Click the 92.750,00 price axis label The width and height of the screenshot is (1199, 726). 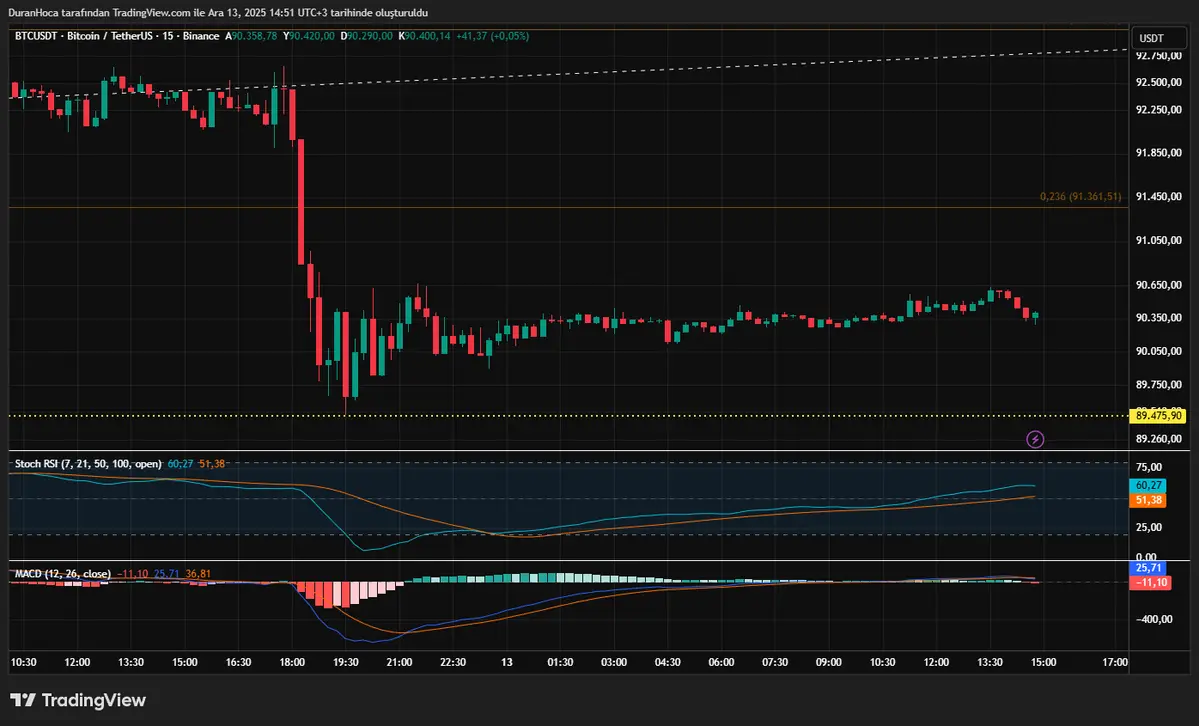coord(1158,56)
